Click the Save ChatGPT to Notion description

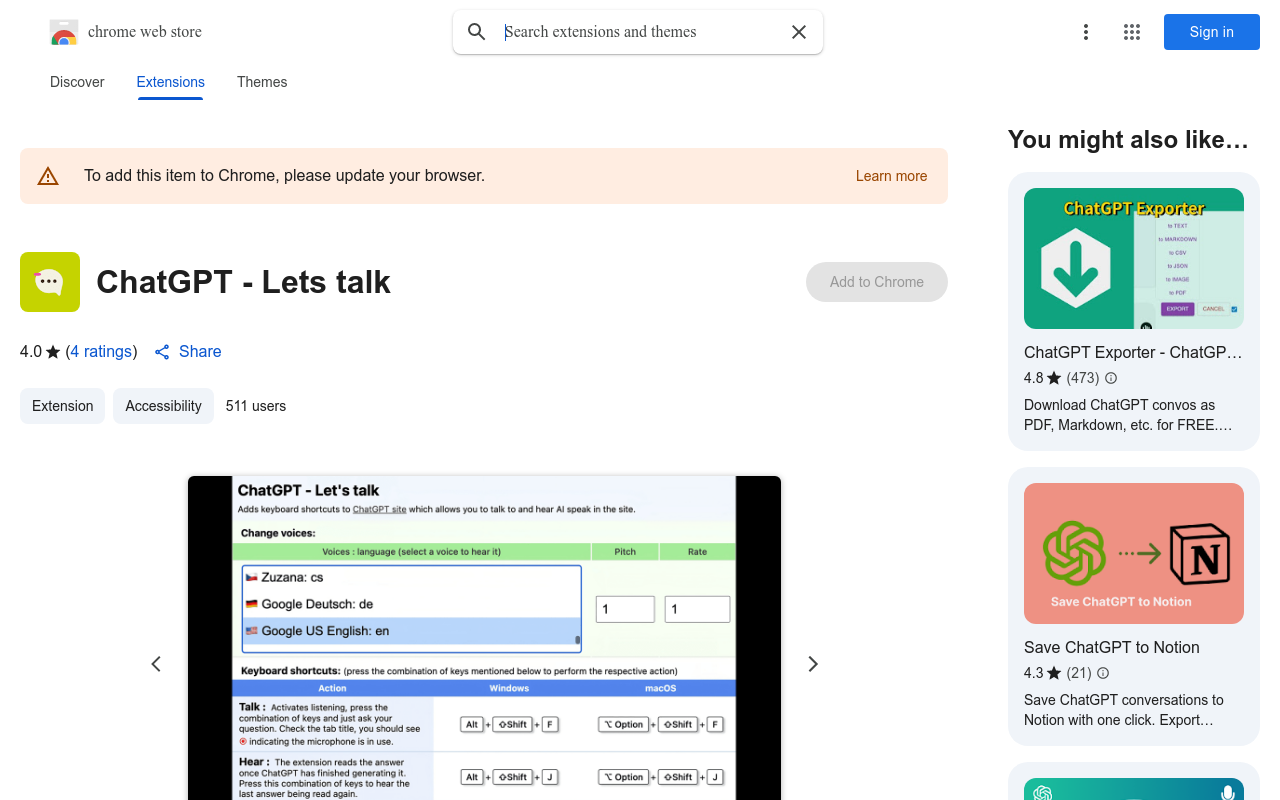[x=1124, y=710]
